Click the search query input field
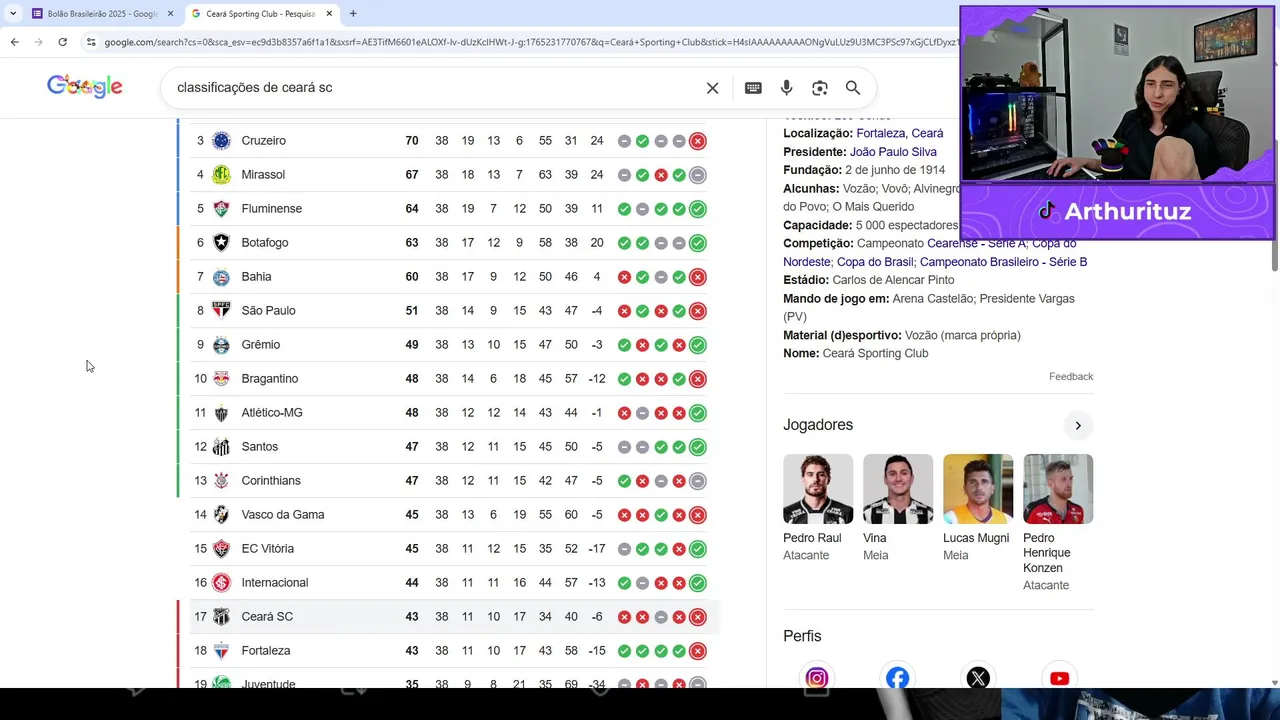This screenshot has height=720, width=1280. coord(435,88)
